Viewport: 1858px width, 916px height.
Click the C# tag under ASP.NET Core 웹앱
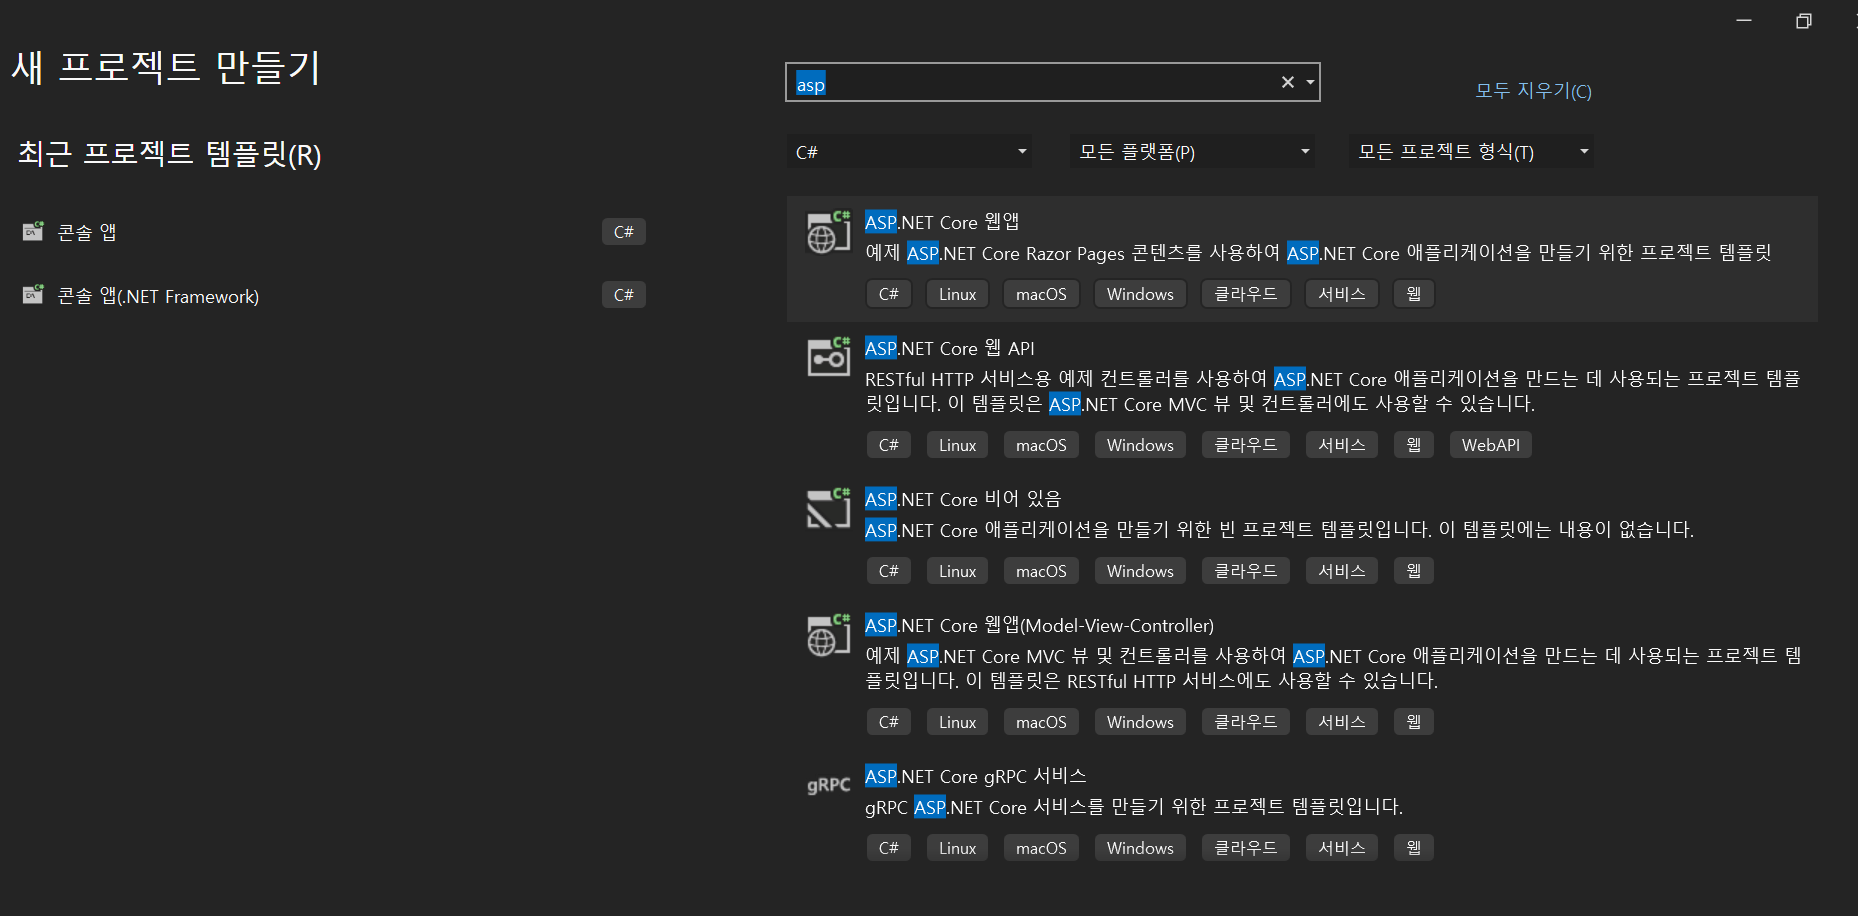tap(889, 294)
